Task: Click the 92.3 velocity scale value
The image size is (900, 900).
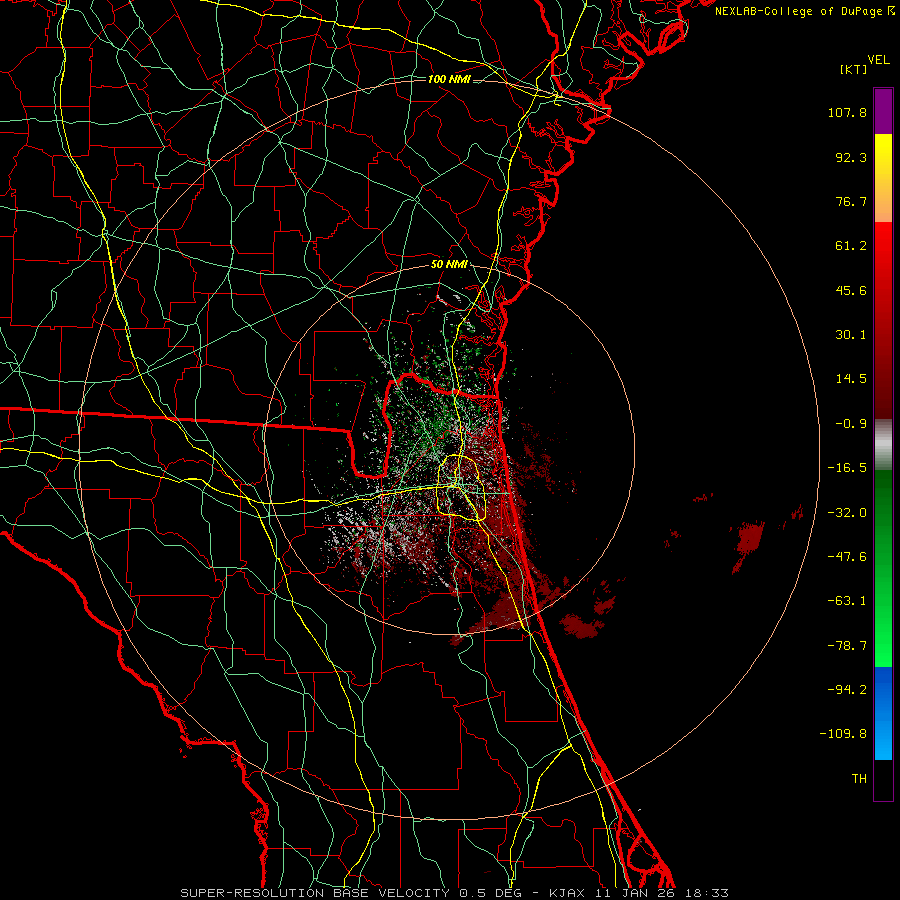Action: coord(851,157)
